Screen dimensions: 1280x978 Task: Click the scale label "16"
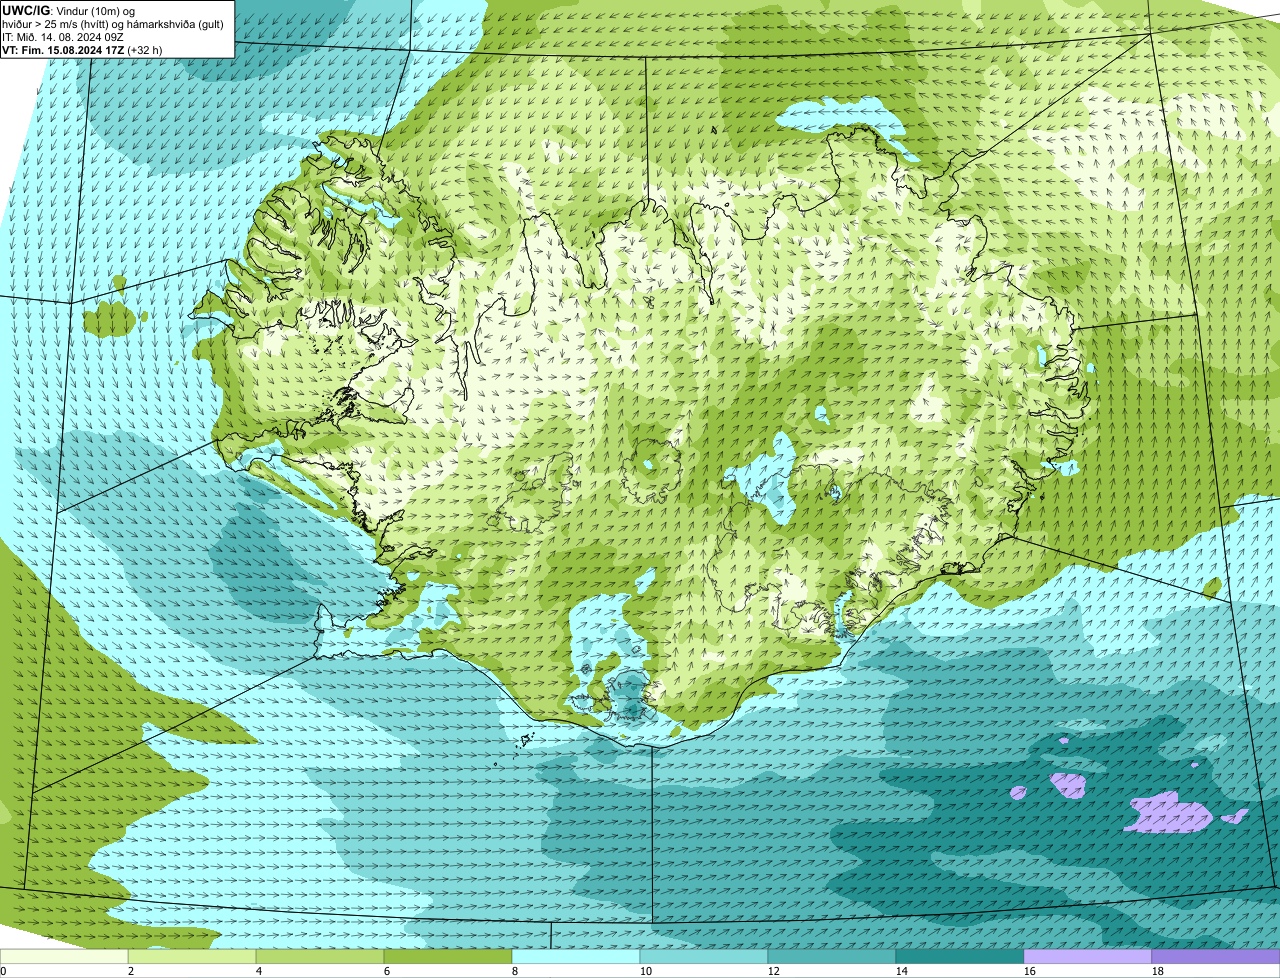click(x=1030, y=971)
